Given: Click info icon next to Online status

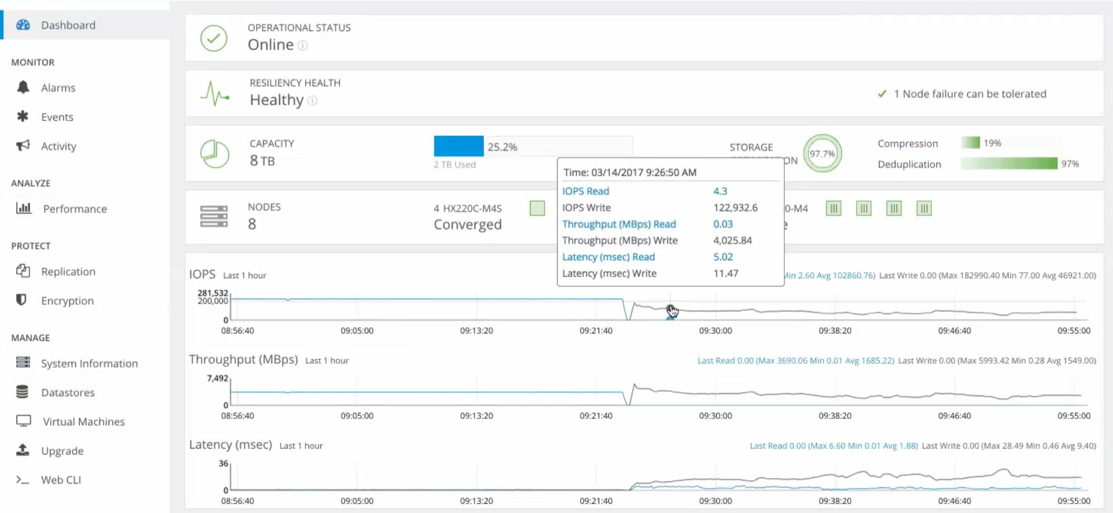Looking at the screenshot, I should 303,46.
